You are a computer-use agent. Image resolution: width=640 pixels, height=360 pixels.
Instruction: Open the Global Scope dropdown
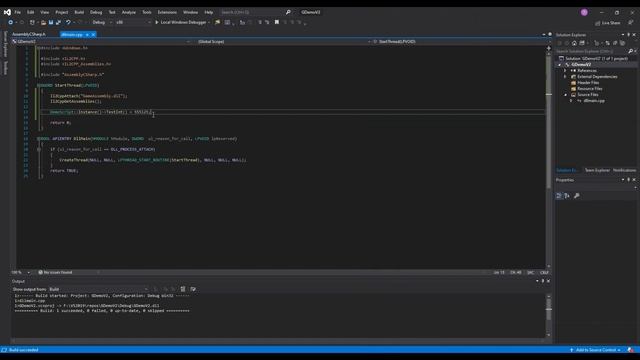(x=284, y=42)
